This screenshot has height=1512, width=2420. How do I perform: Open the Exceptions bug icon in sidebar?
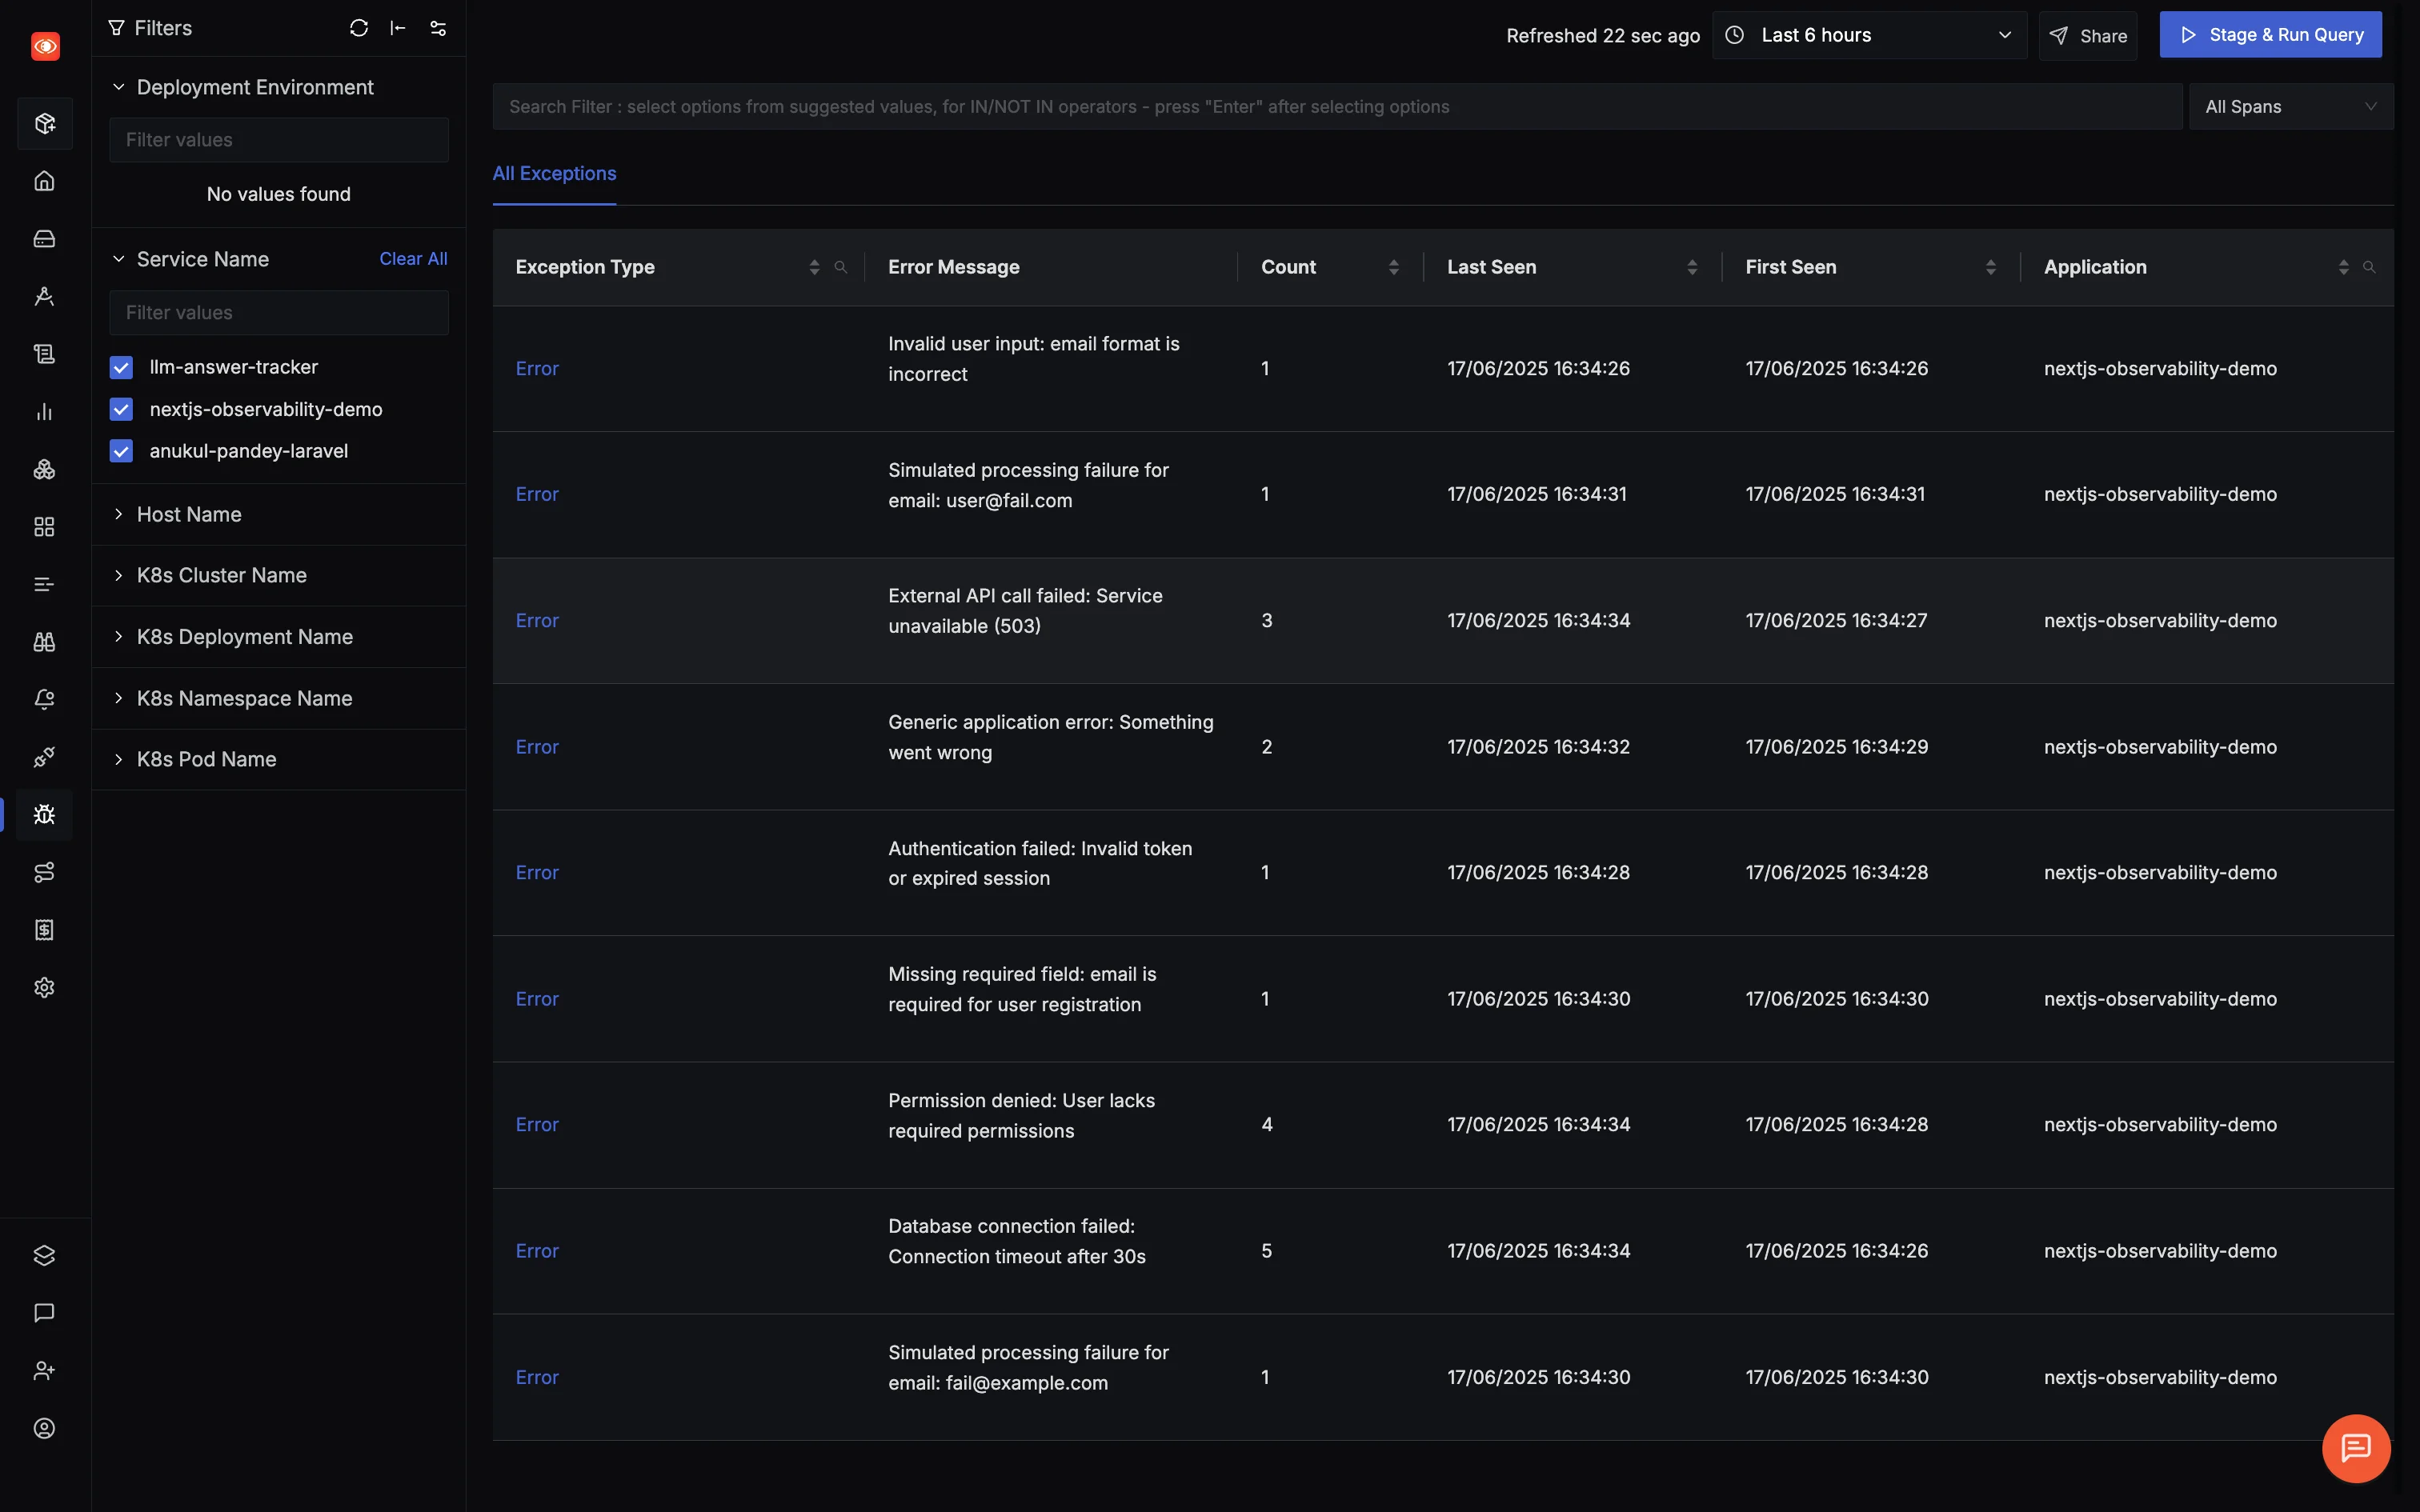(44, 814)
